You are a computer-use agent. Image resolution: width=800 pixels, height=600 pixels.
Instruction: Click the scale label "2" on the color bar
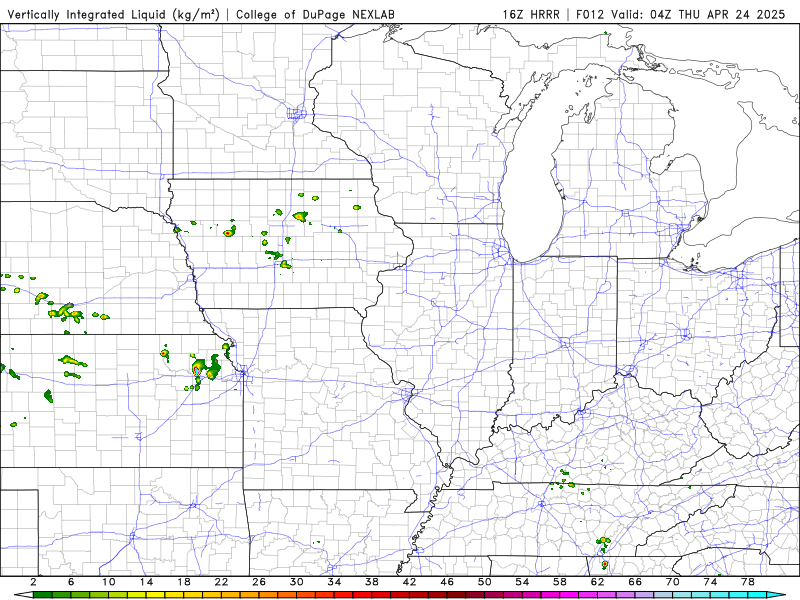(x=33, y=582)
